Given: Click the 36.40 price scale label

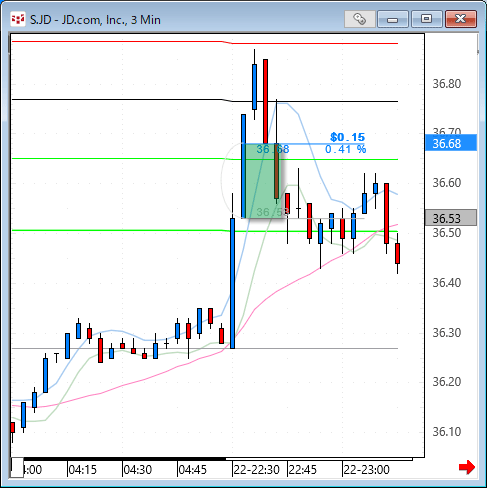Looking at the screenshot, I should click(x=447, y=283).
